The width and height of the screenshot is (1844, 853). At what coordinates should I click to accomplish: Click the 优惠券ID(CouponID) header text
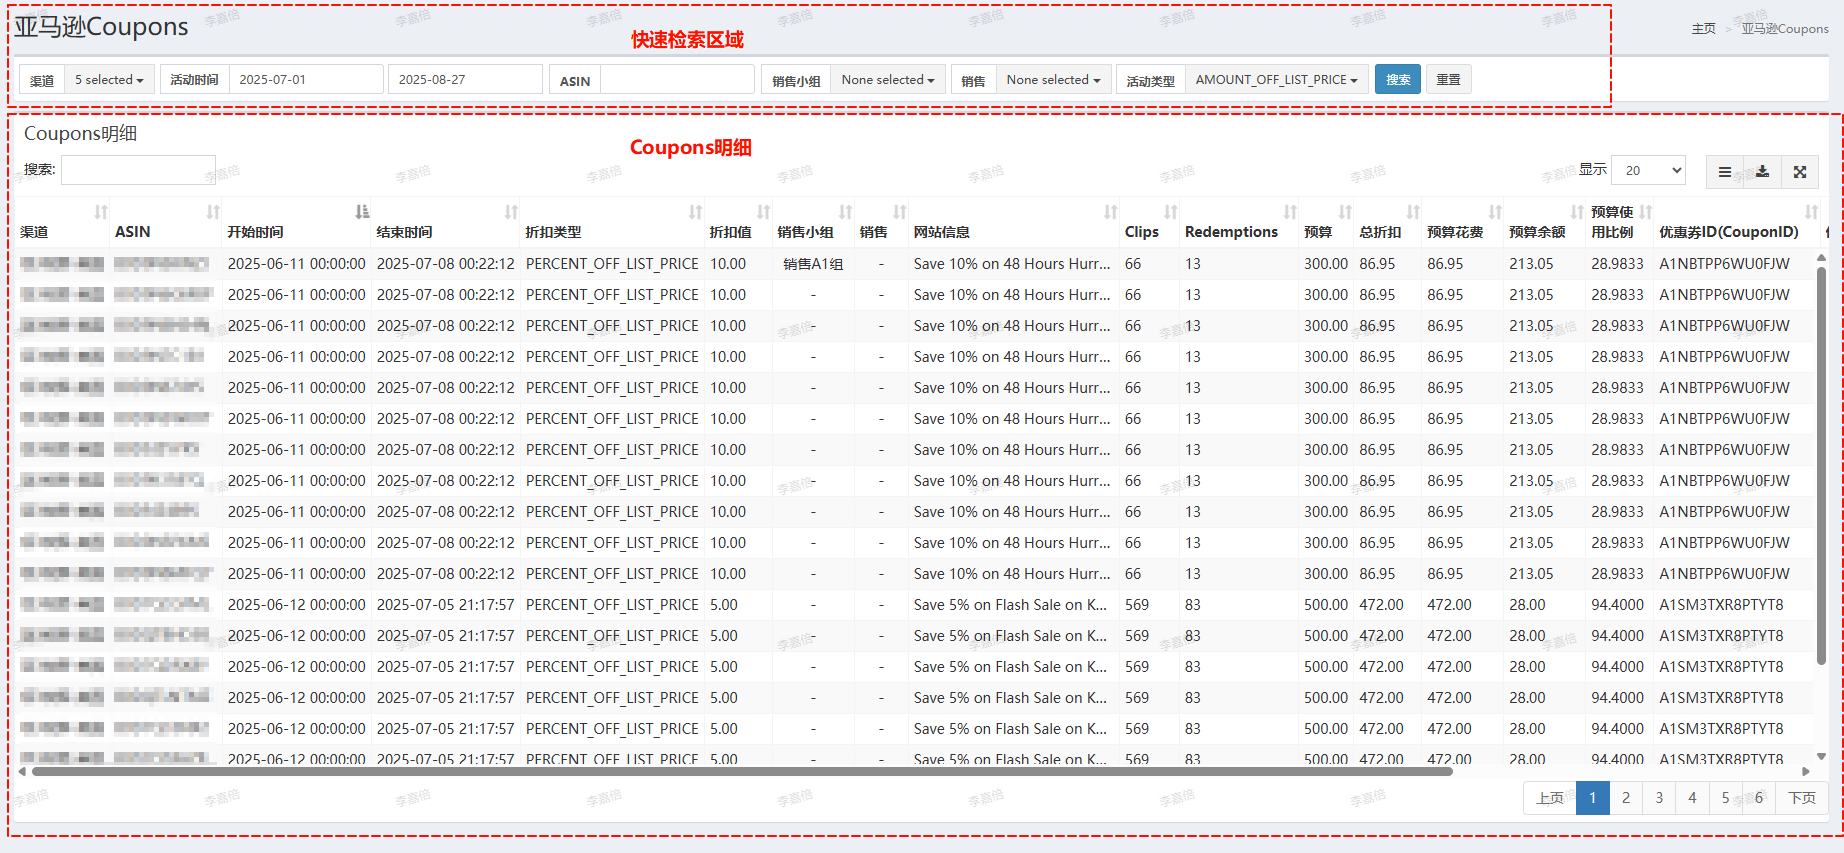(1728, 232)
